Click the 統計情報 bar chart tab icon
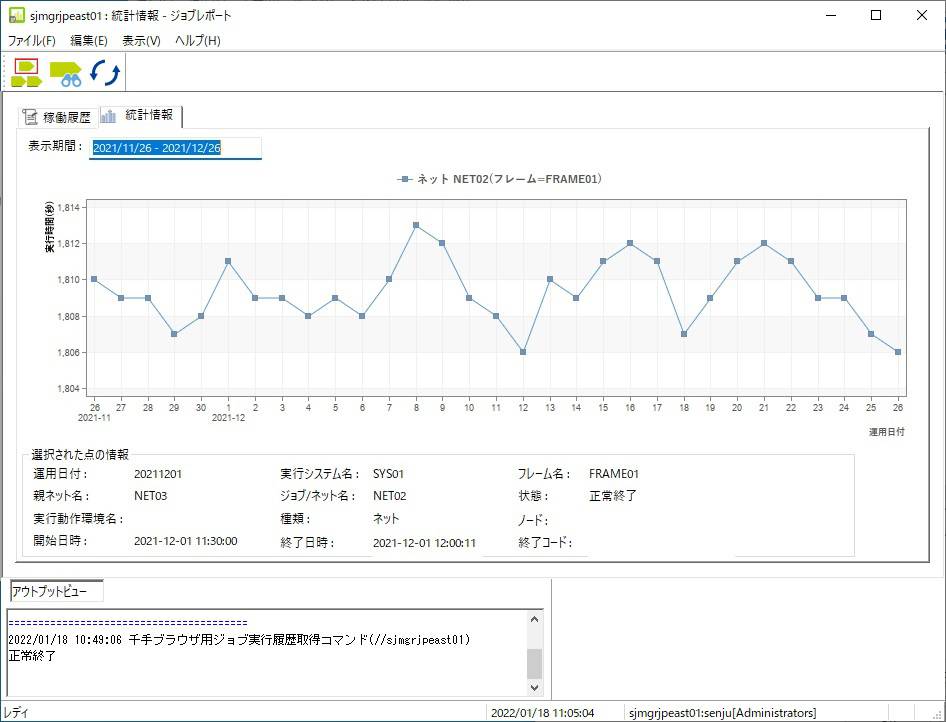The height and width of the screenshot is (722, 946). coord(109,115)
